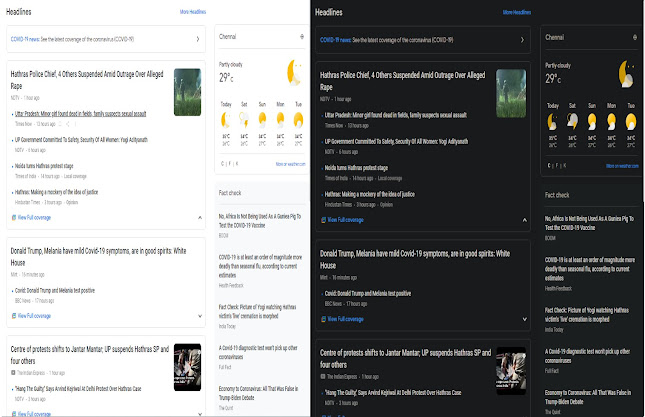Open More Headlines link in dark panel
The image size is (645, 417).
[517, 12]
